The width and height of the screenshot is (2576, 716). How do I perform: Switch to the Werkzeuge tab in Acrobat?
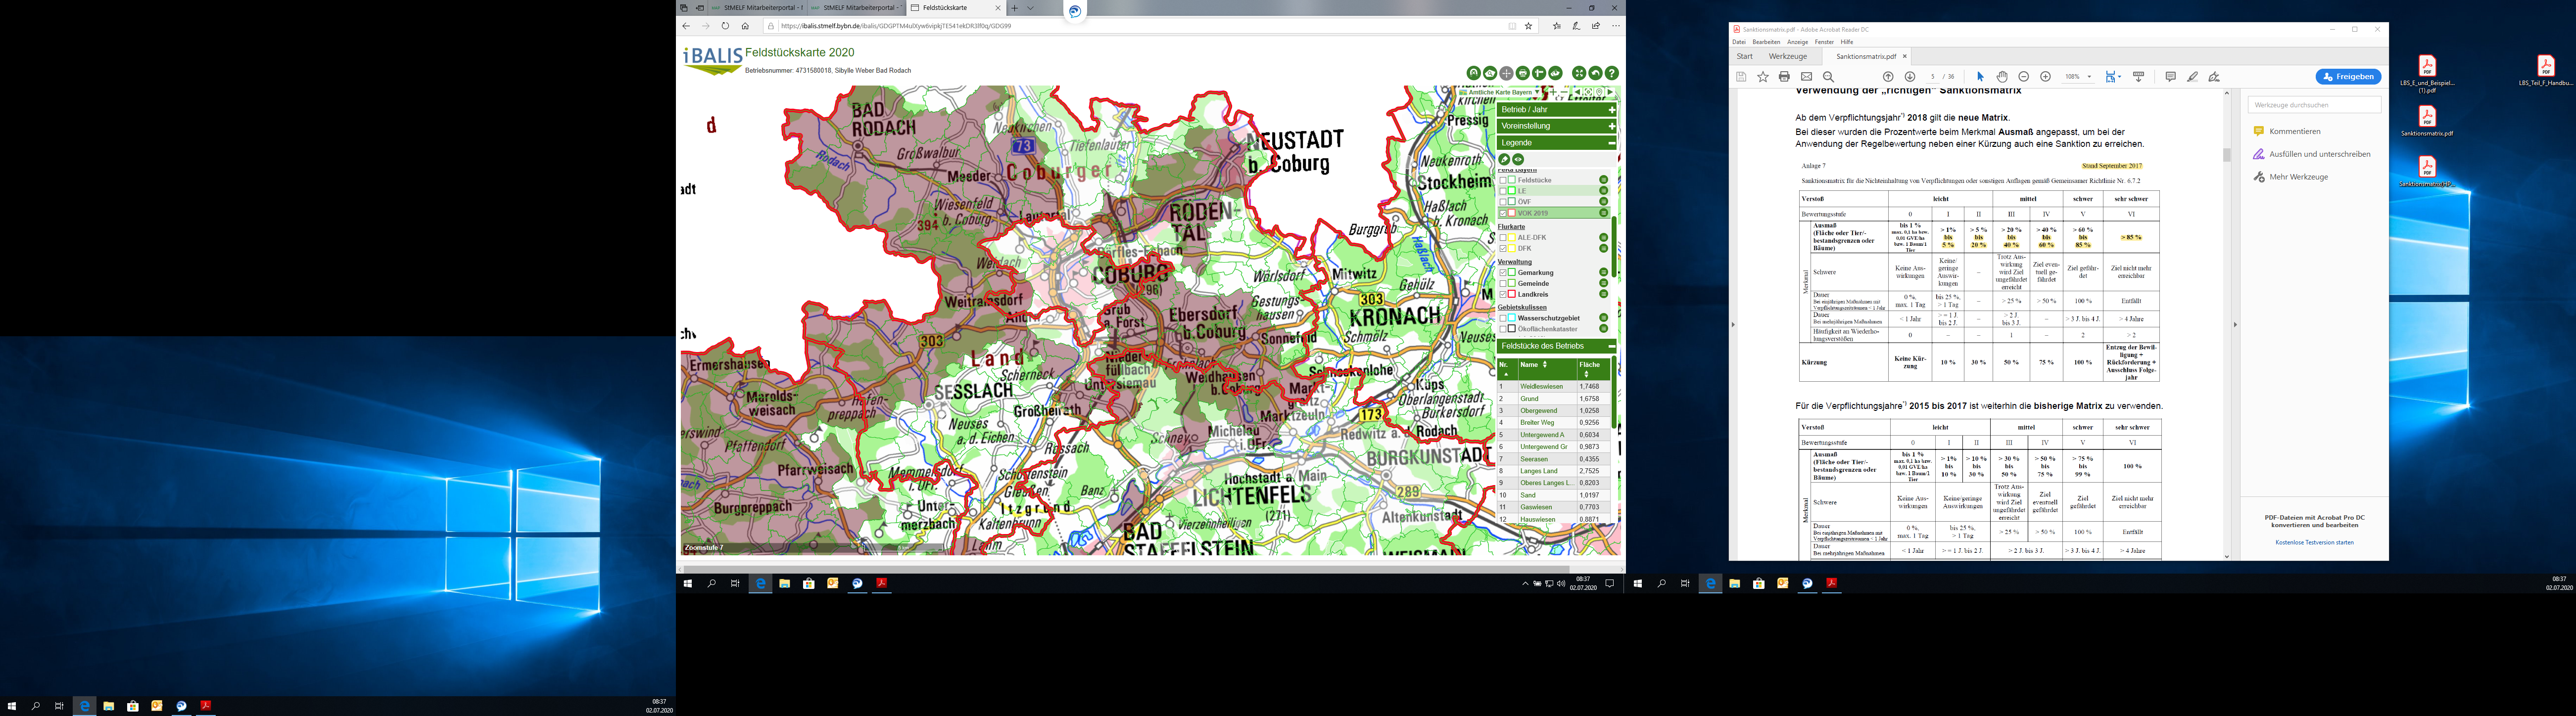1788,57
